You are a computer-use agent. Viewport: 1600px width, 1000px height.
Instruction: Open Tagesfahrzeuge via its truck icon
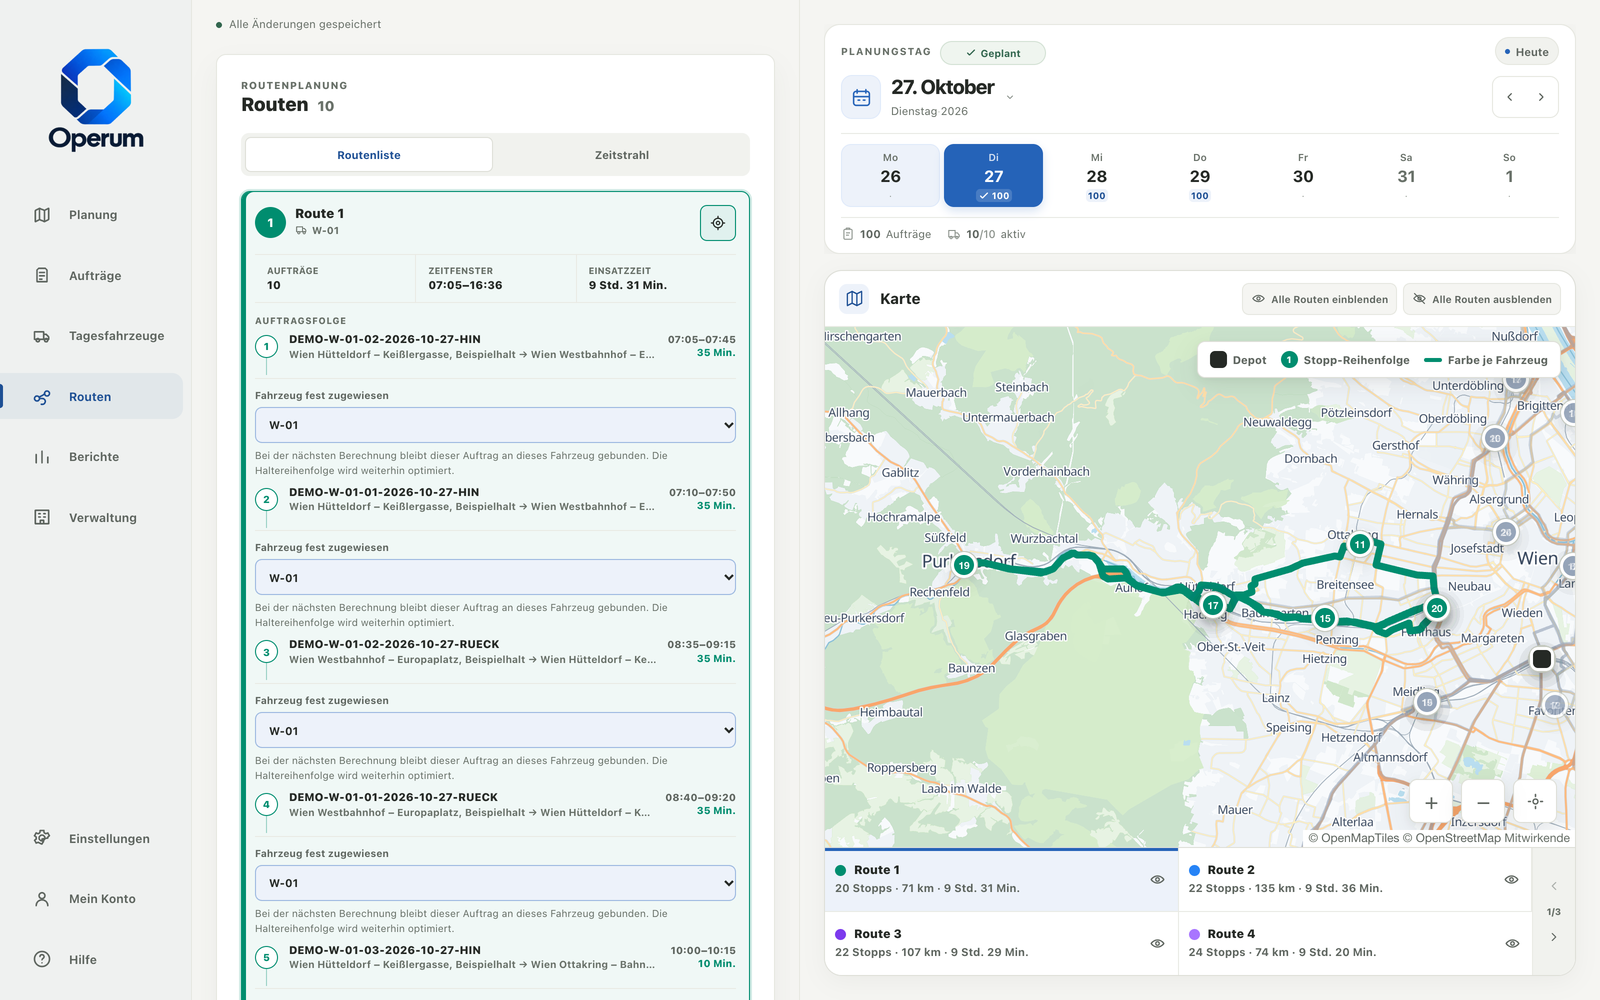pyautogui.click(x=42, y=336)
